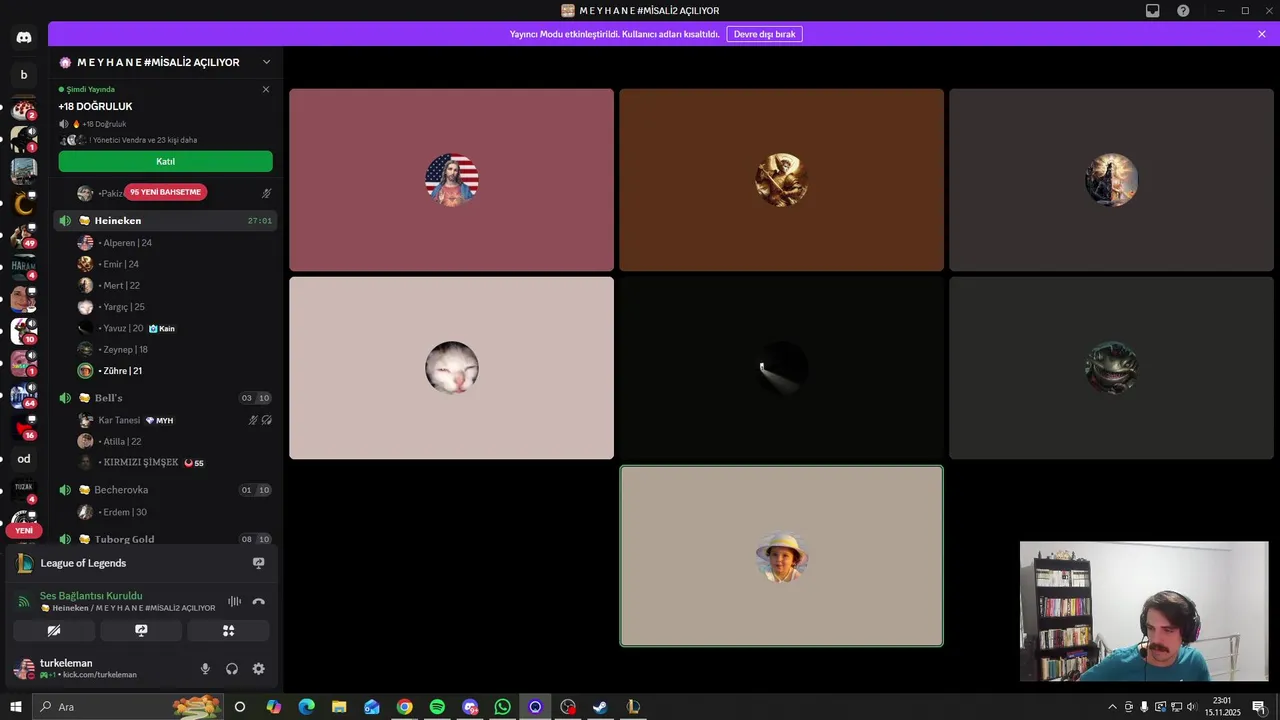This screenshot has height=720, width=1280.
Task: Open the crescent moon server icon
Action: (24, 203)
